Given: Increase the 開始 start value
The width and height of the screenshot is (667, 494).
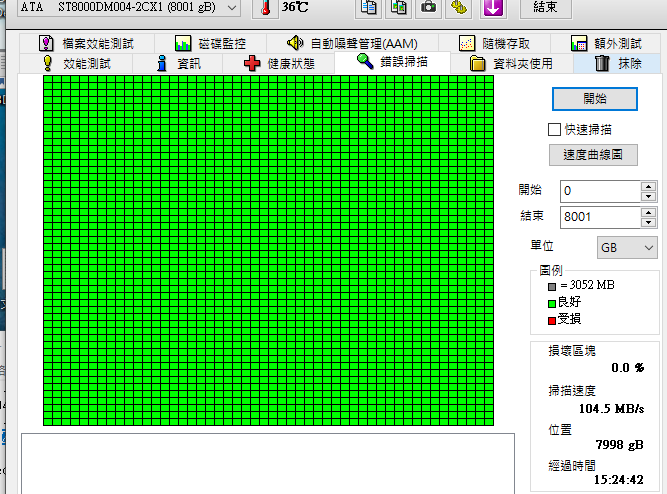Looking at the screenshot, I should (649, 186).
